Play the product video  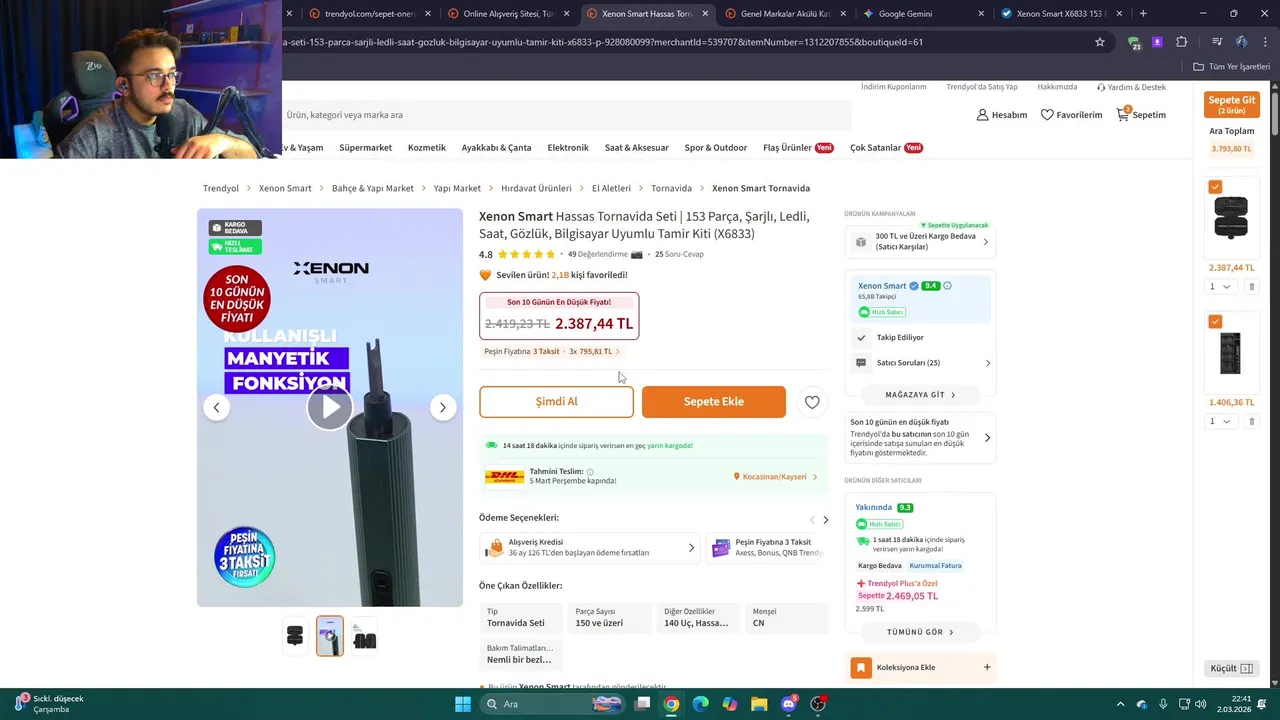(x=329, y=407)
